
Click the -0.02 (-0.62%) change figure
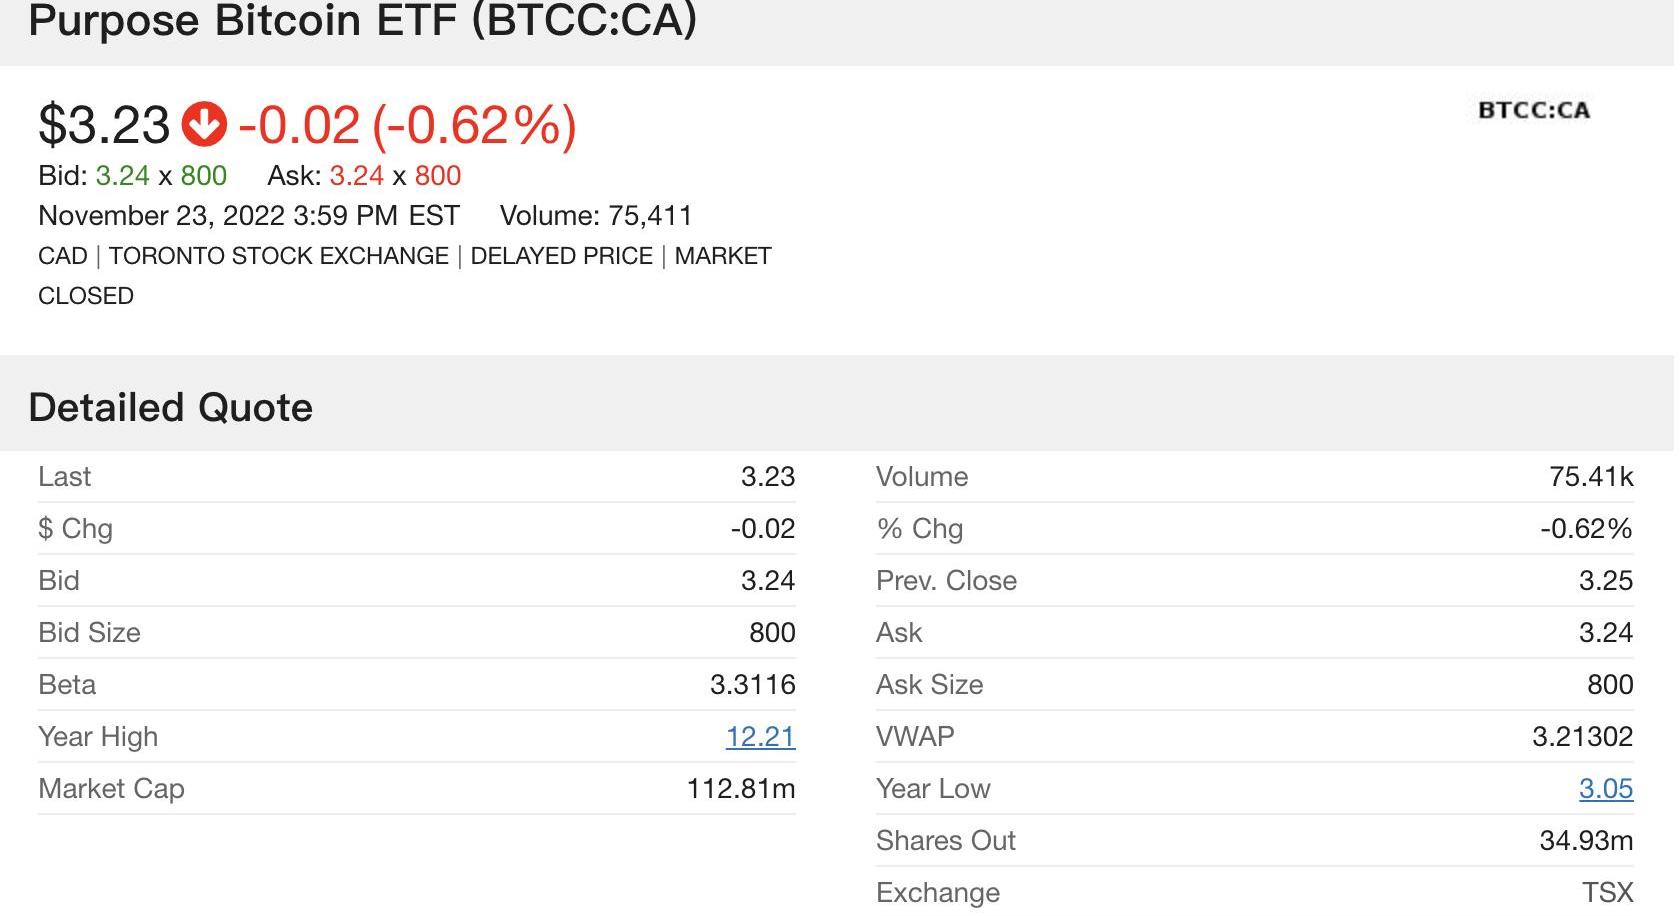pyautogui.click(x=407, y=125)
